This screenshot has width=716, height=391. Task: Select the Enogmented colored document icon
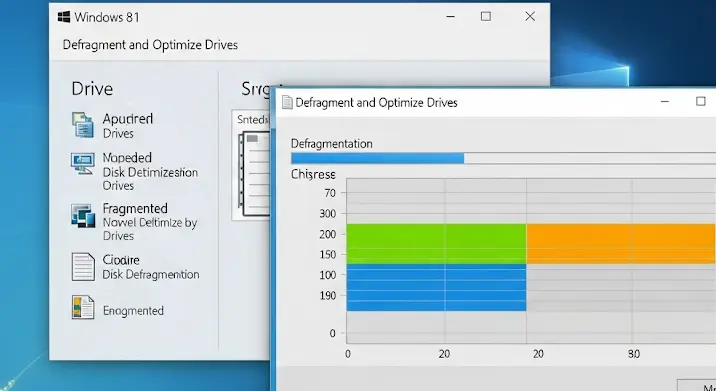(83, 307)
